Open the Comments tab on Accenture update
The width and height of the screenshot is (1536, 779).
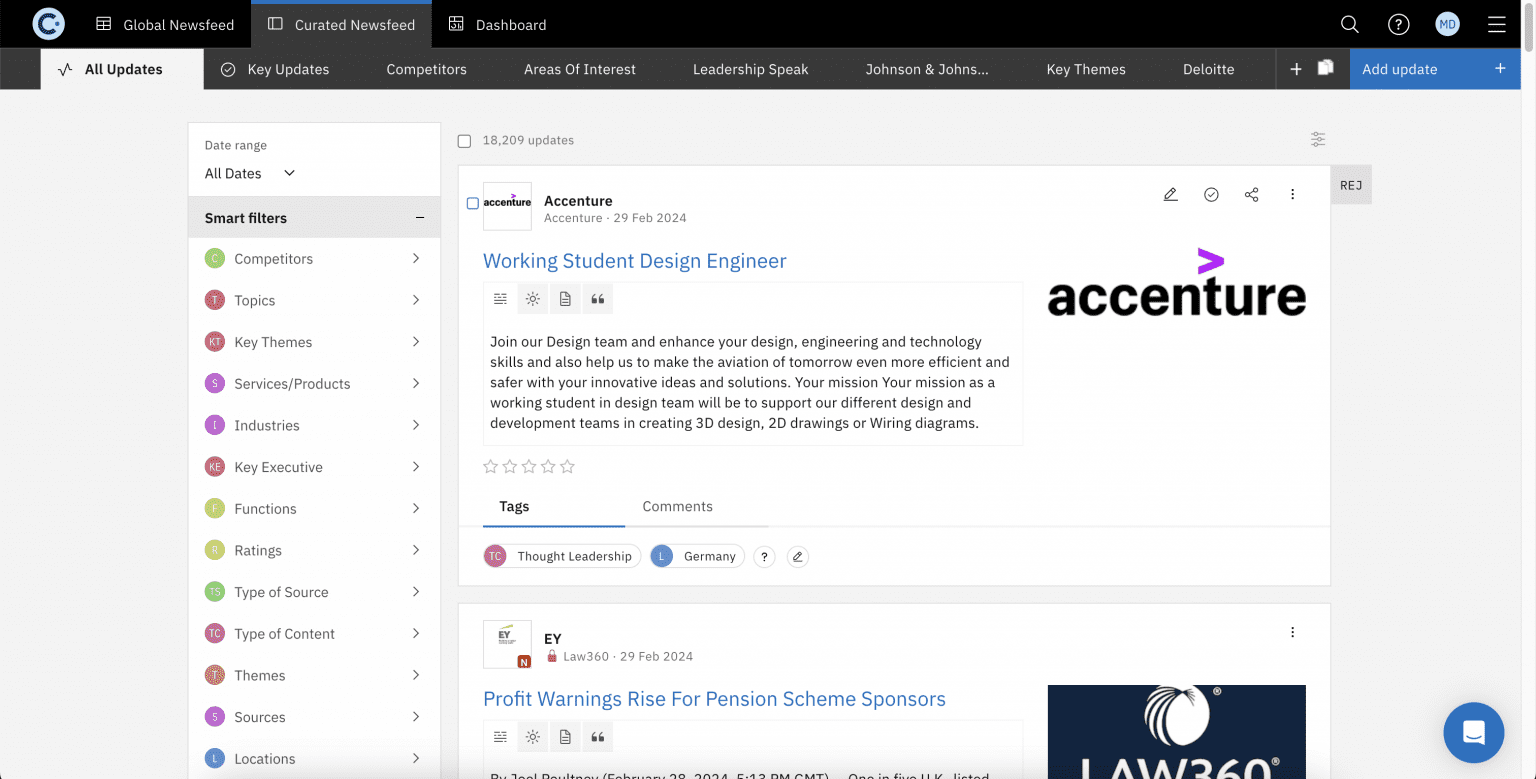point(677,506)
